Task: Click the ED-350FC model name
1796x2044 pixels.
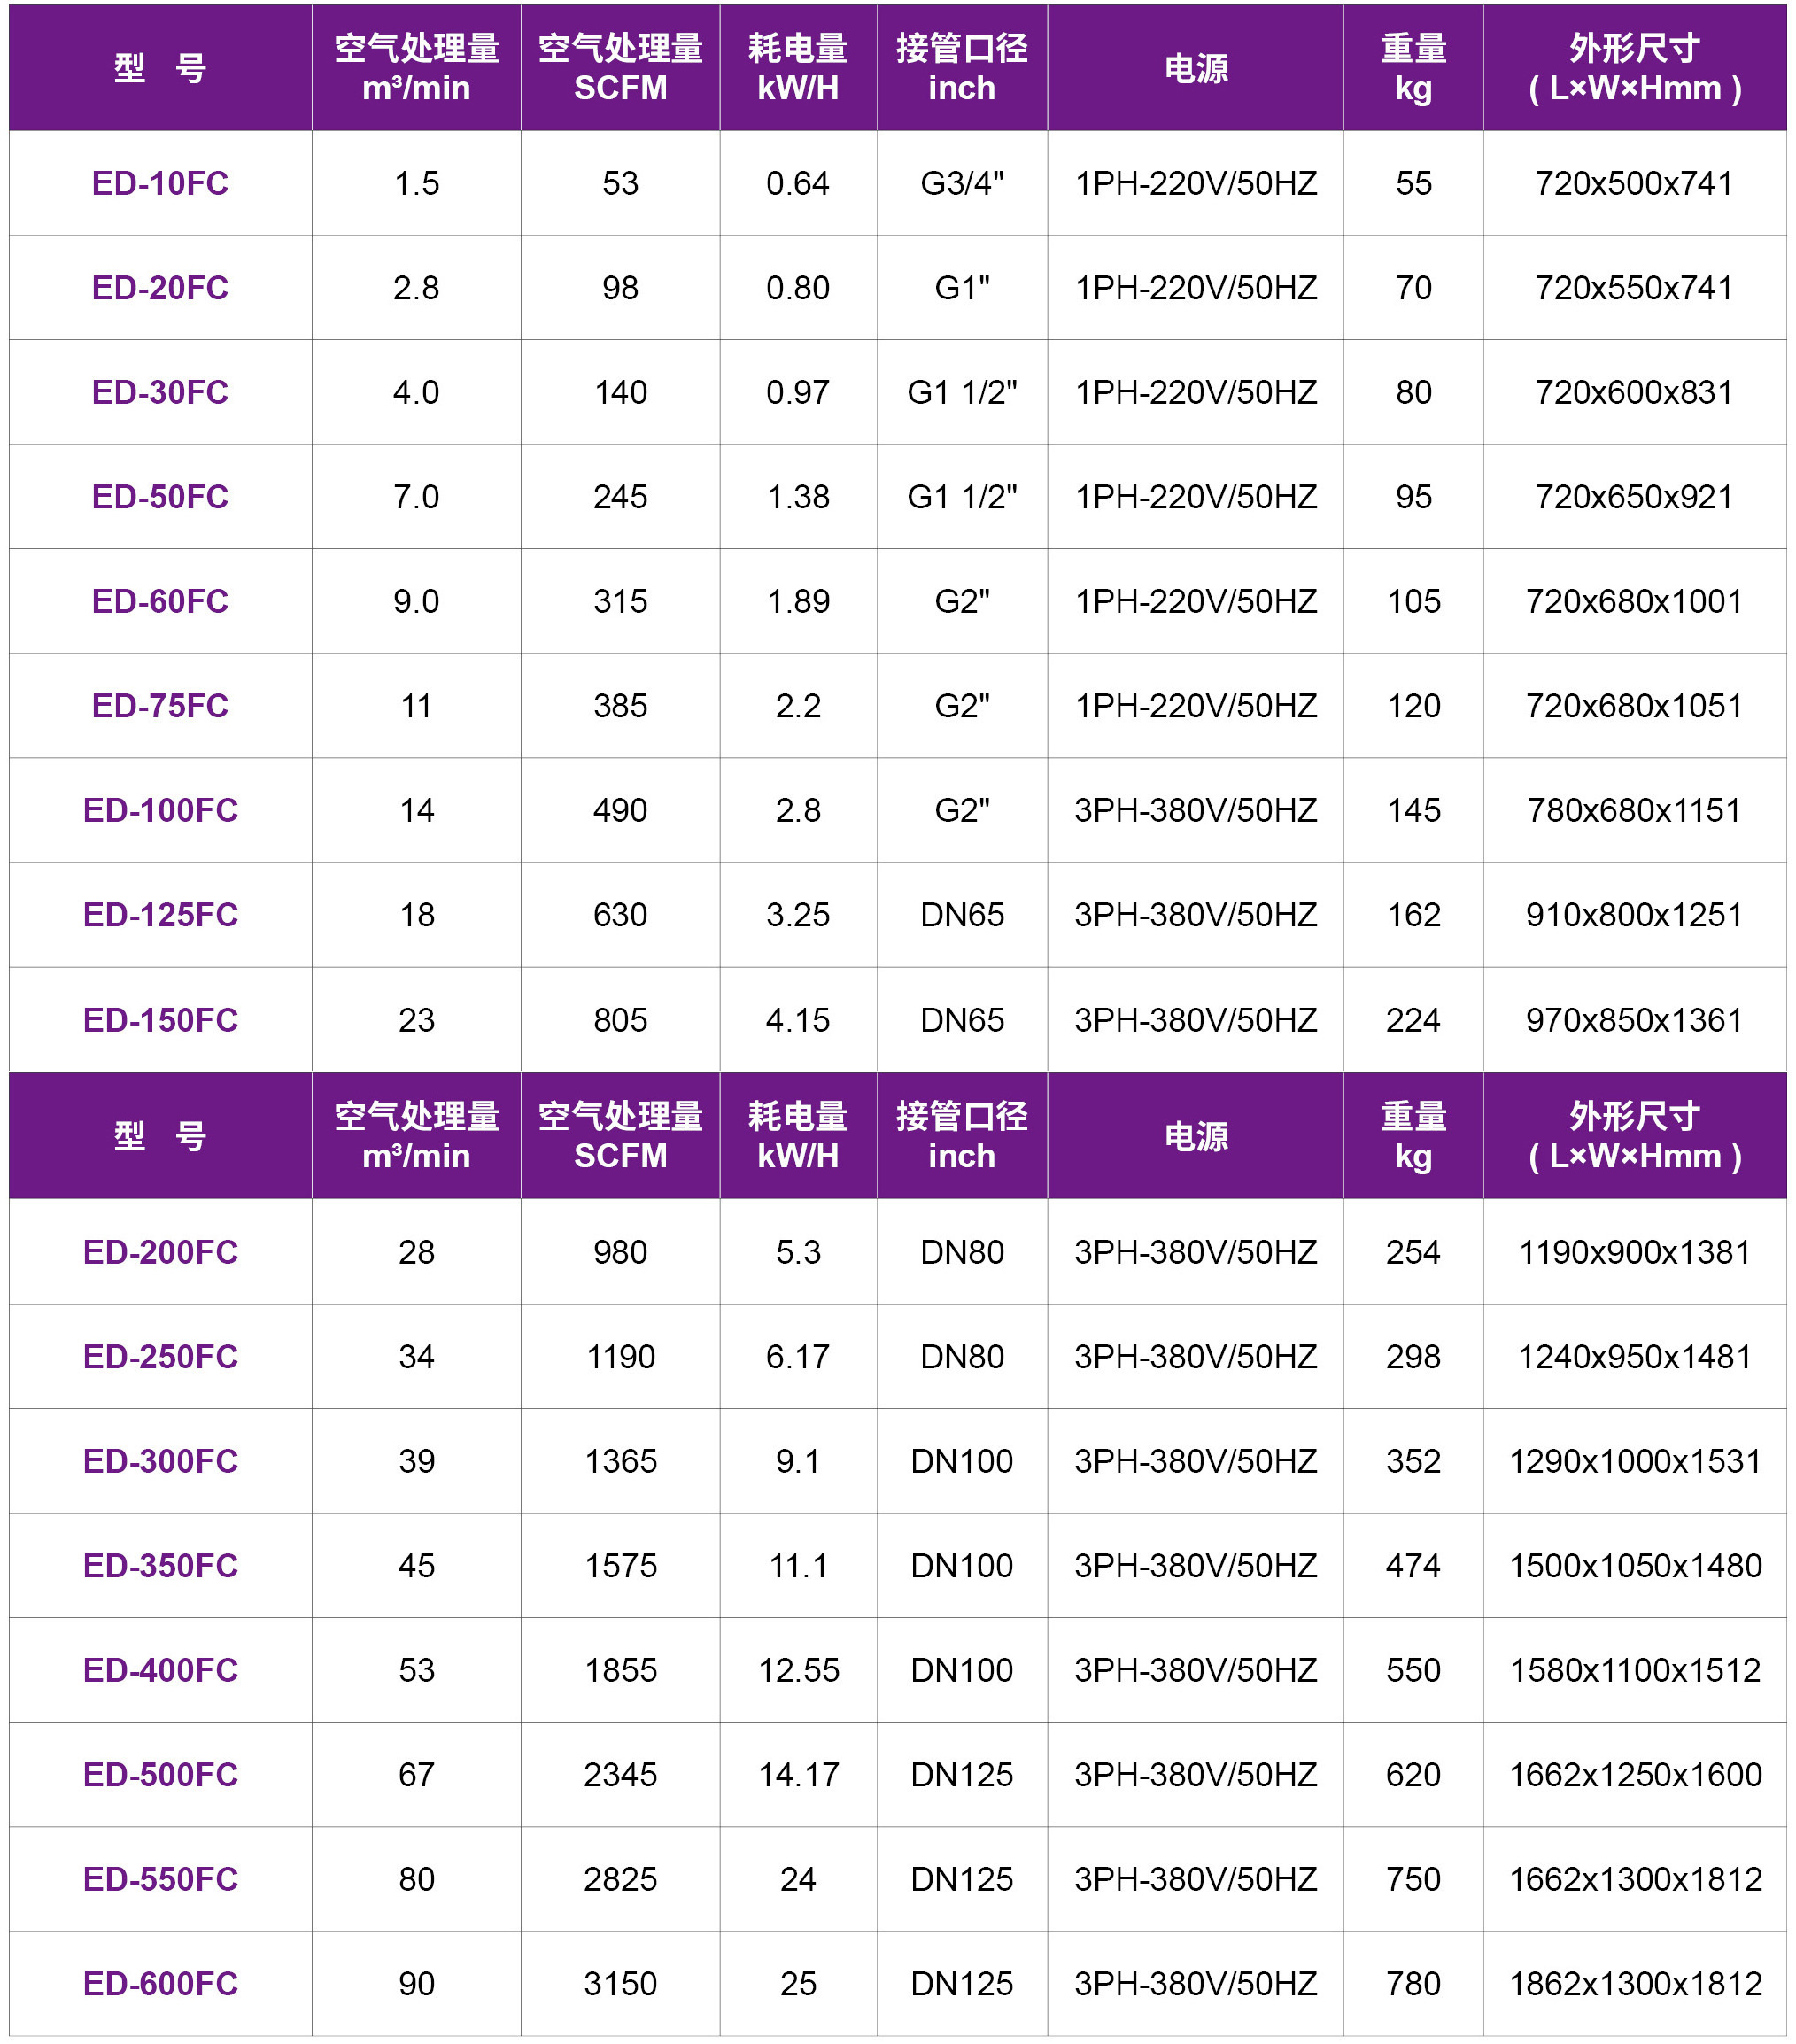Action: [160, 1565]
